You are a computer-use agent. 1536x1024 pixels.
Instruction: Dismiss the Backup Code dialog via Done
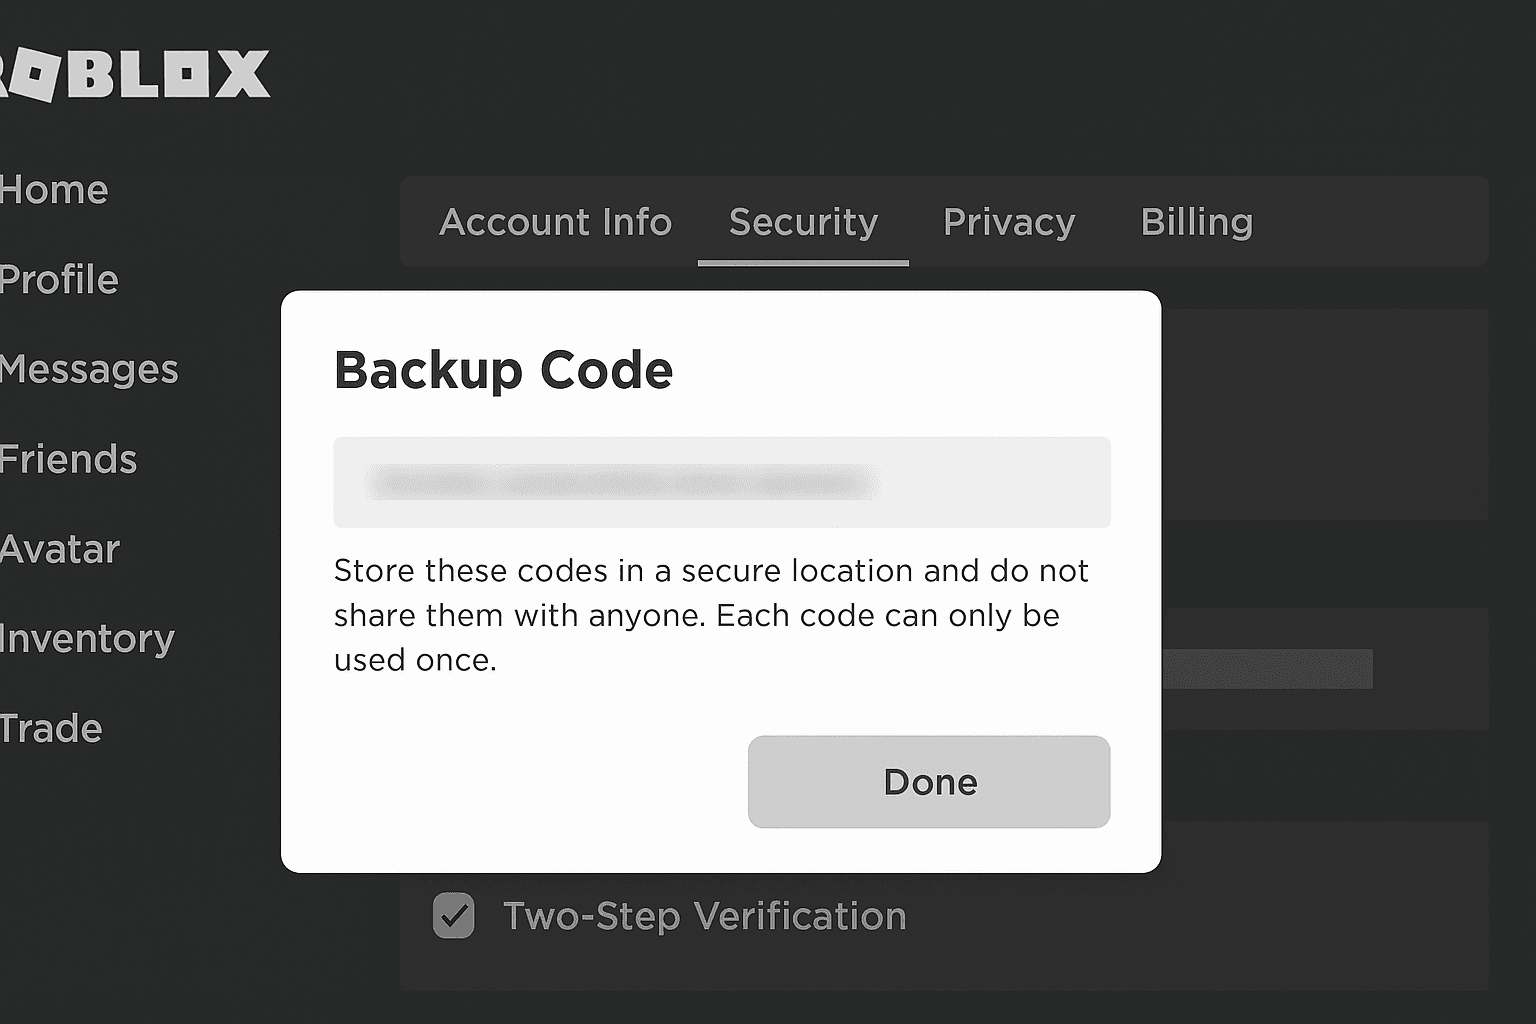coord(928,782)
